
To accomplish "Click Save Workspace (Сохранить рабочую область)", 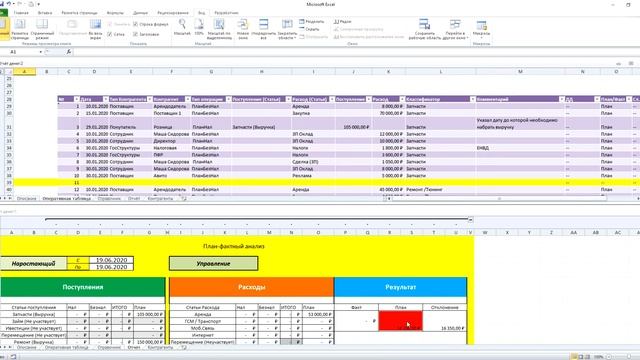I will (424, 29).
